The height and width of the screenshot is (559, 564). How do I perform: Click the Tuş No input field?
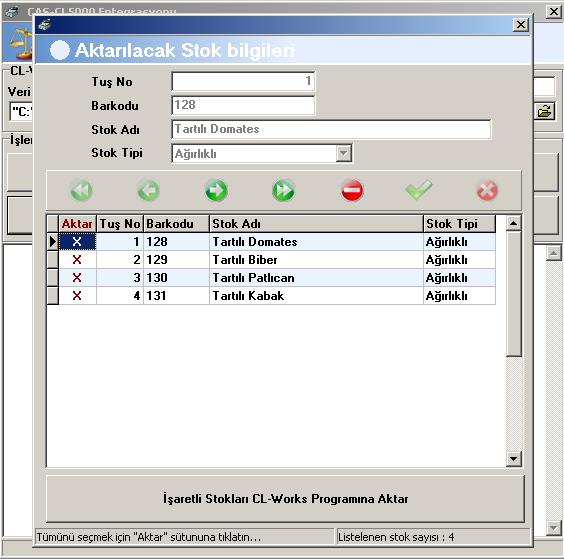click(x=243, y=81)
